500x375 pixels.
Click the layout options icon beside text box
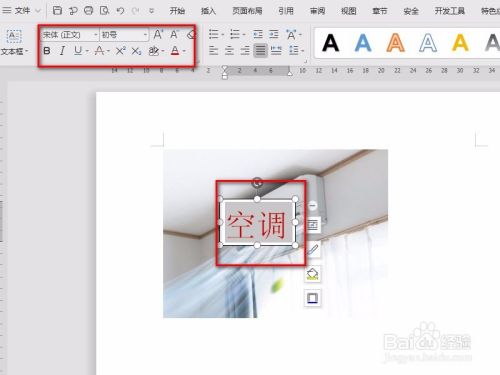313,225
